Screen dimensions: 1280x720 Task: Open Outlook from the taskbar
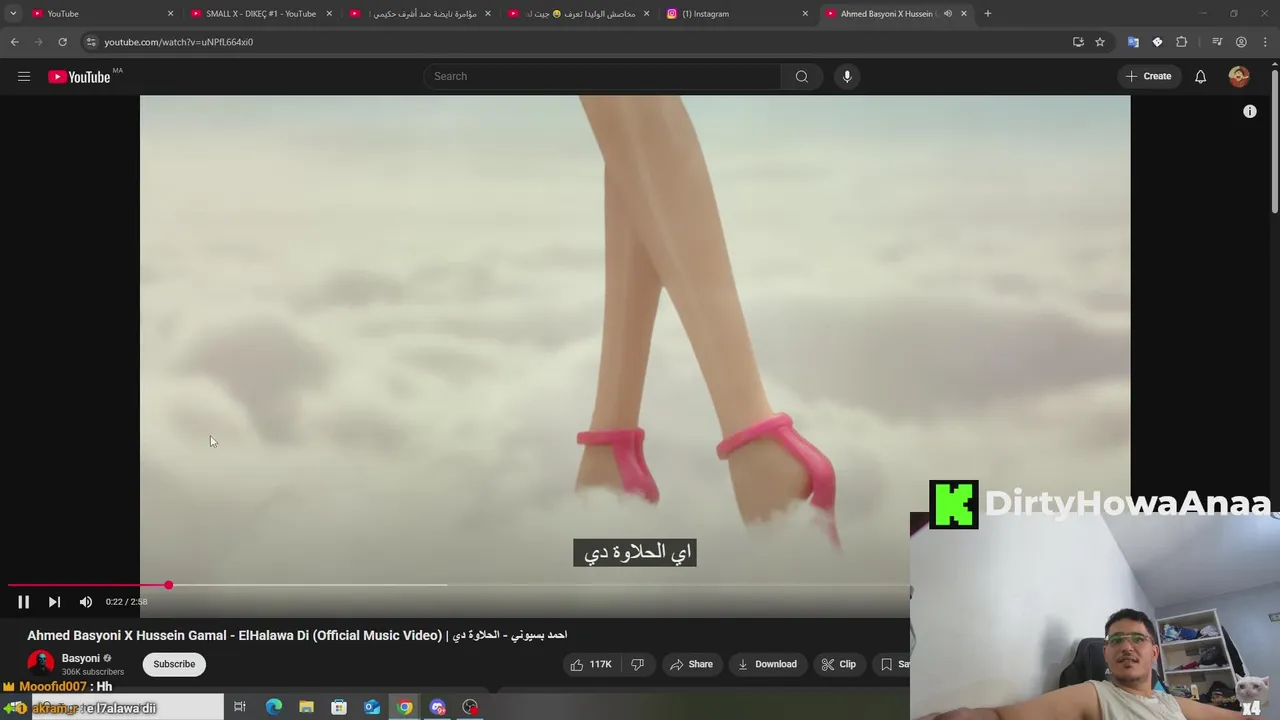click(x=372, y=707)
